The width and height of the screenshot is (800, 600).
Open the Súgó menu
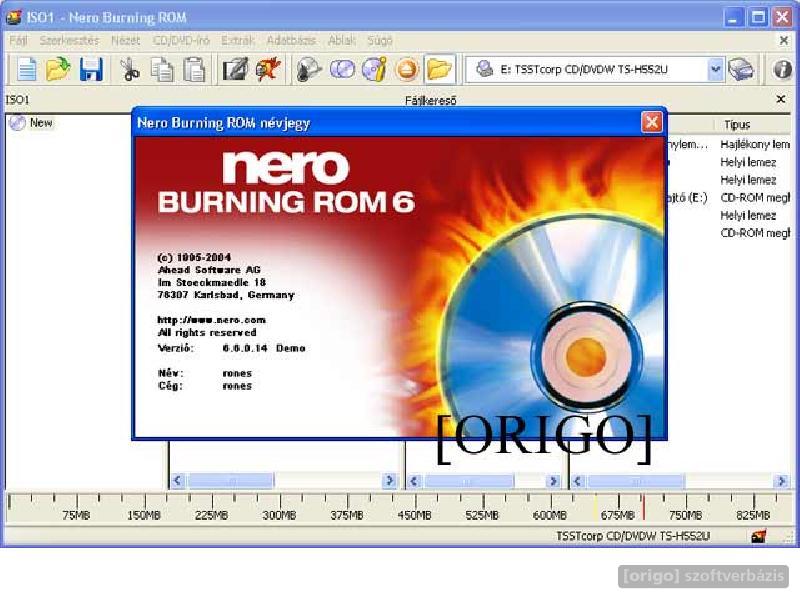click(380, 40)
